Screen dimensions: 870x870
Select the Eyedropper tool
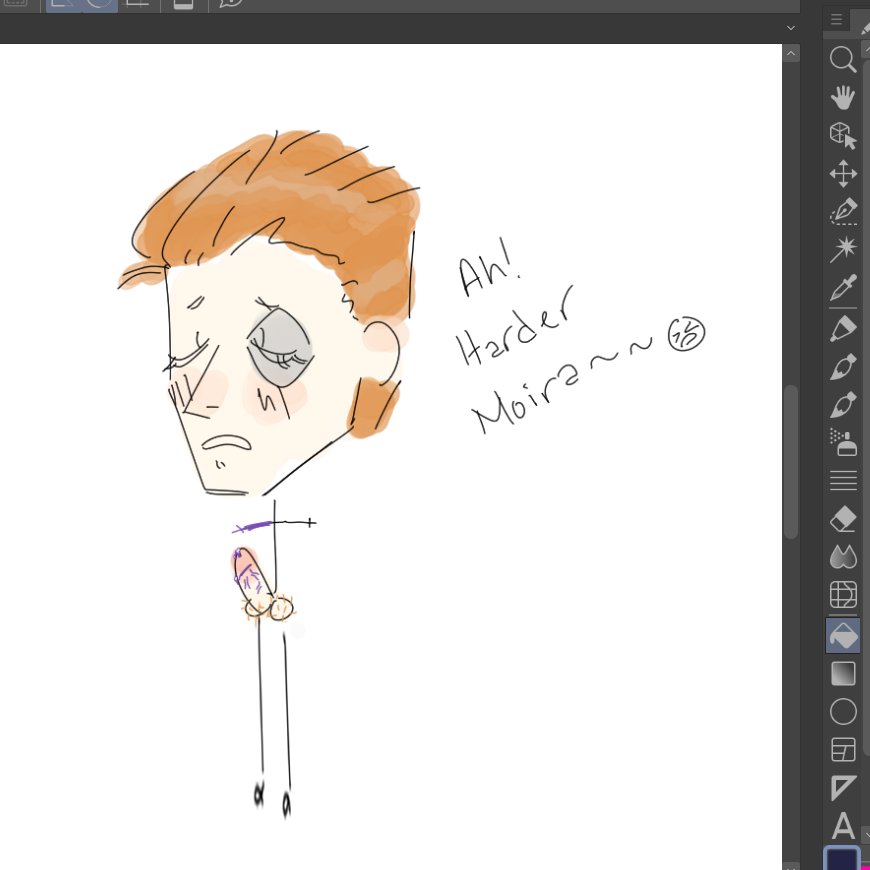pyautogui.click(x=843, y=287)
